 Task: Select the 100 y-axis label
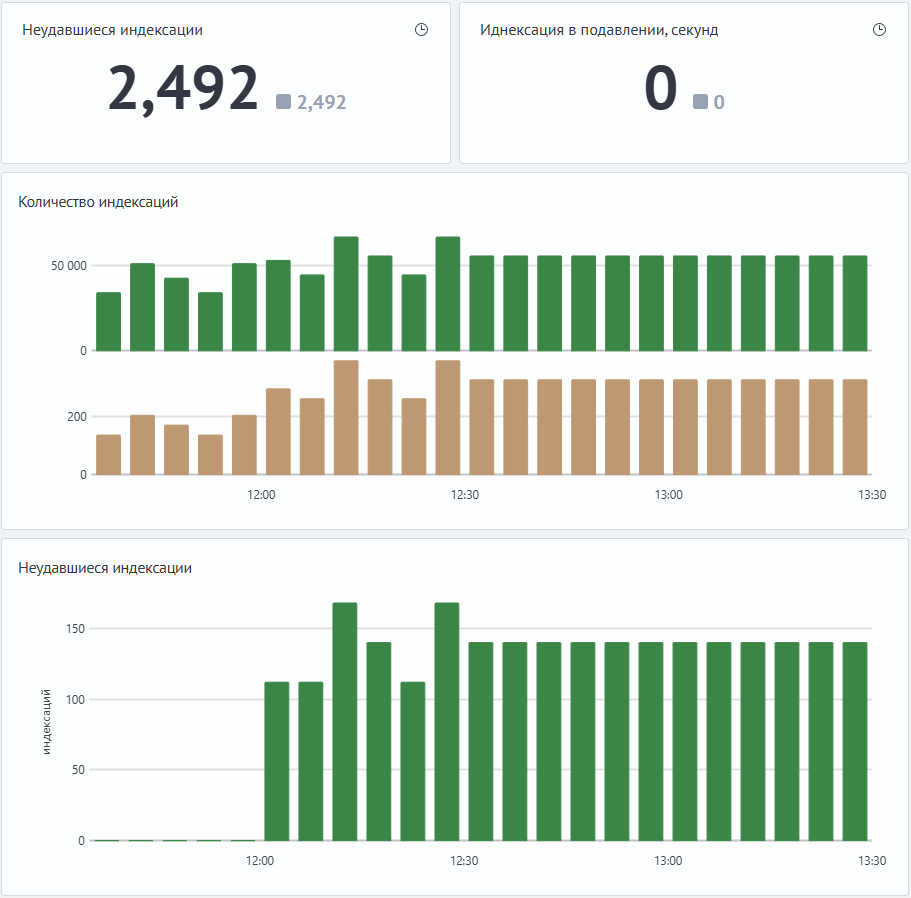coord(76,699)
